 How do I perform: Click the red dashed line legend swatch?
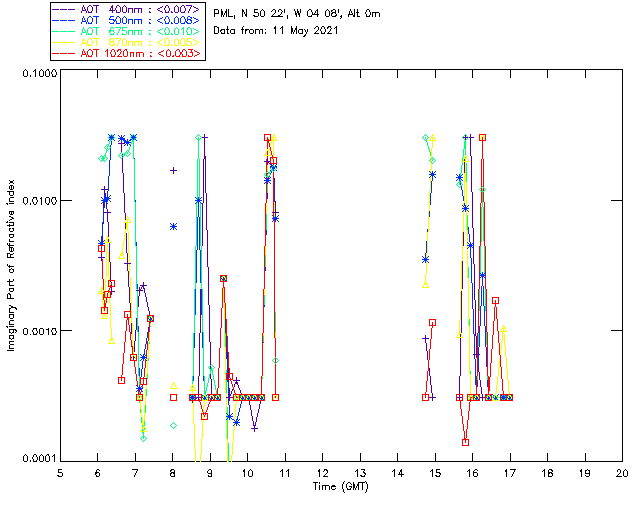tap(64, 53)
